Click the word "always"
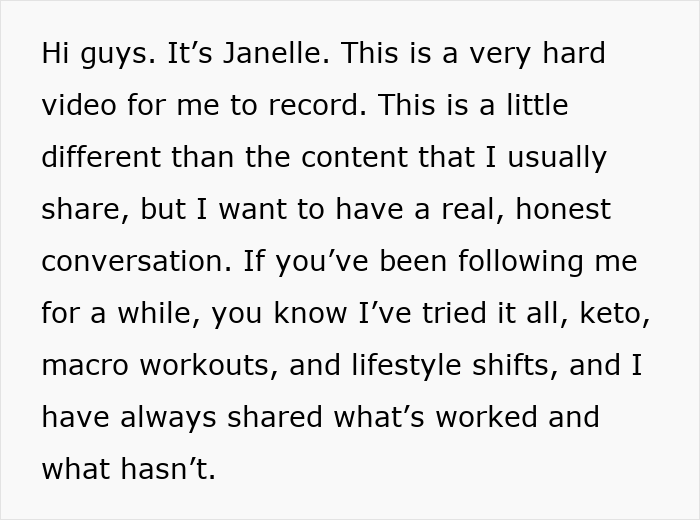Screen dimensions: 700x520 163,418
